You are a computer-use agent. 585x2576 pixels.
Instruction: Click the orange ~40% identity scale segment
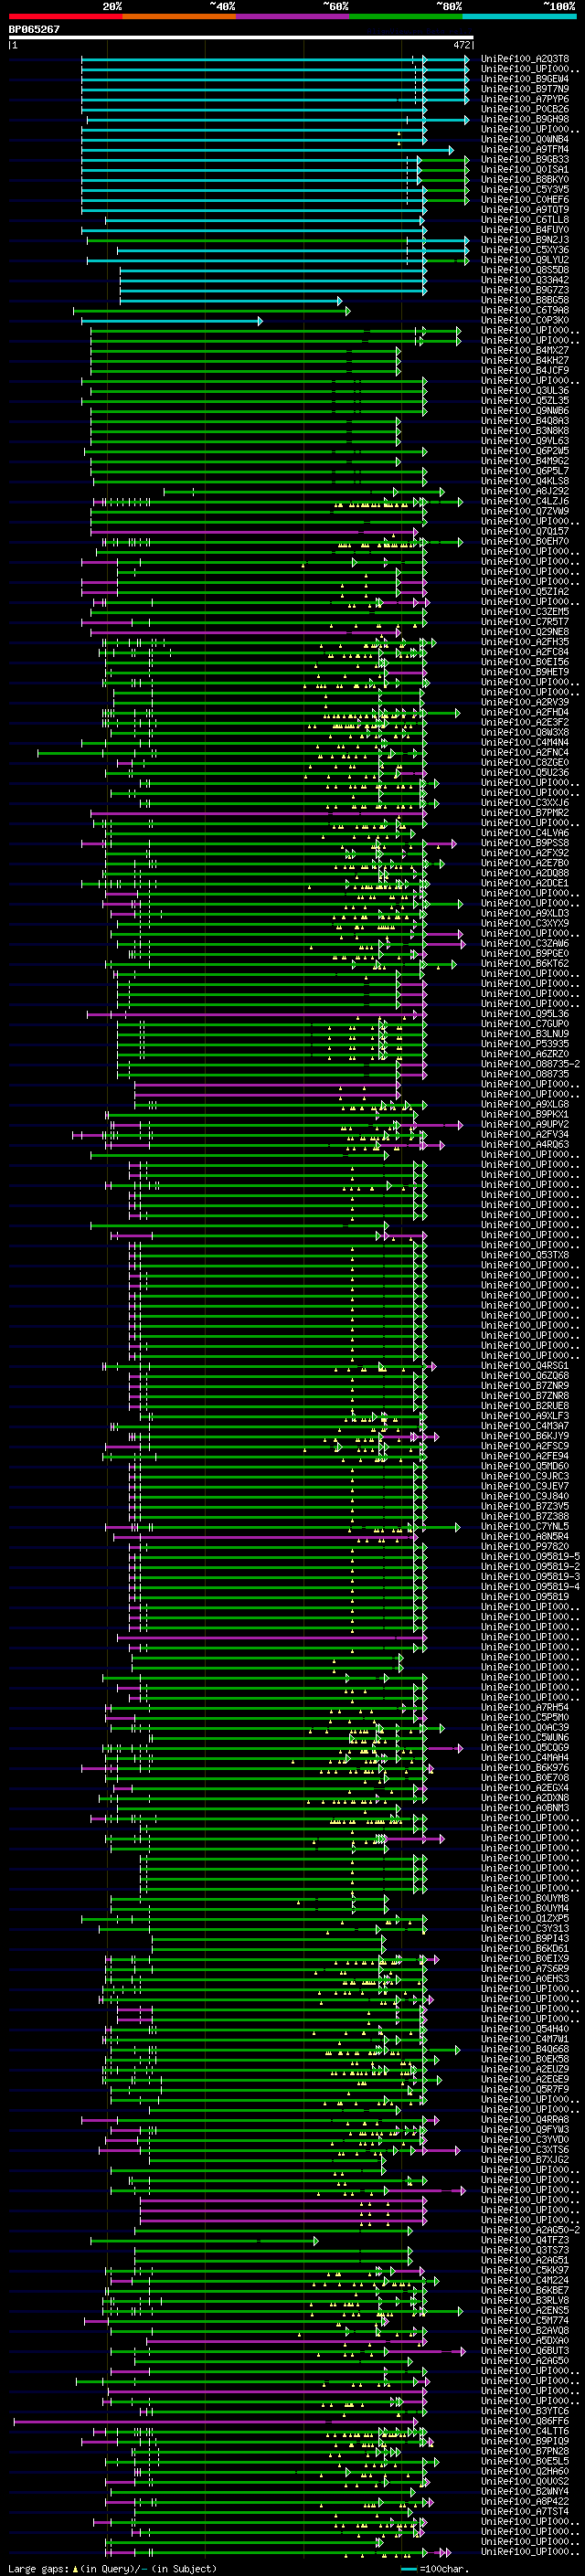pyautogui.click(x=179, y=16)
